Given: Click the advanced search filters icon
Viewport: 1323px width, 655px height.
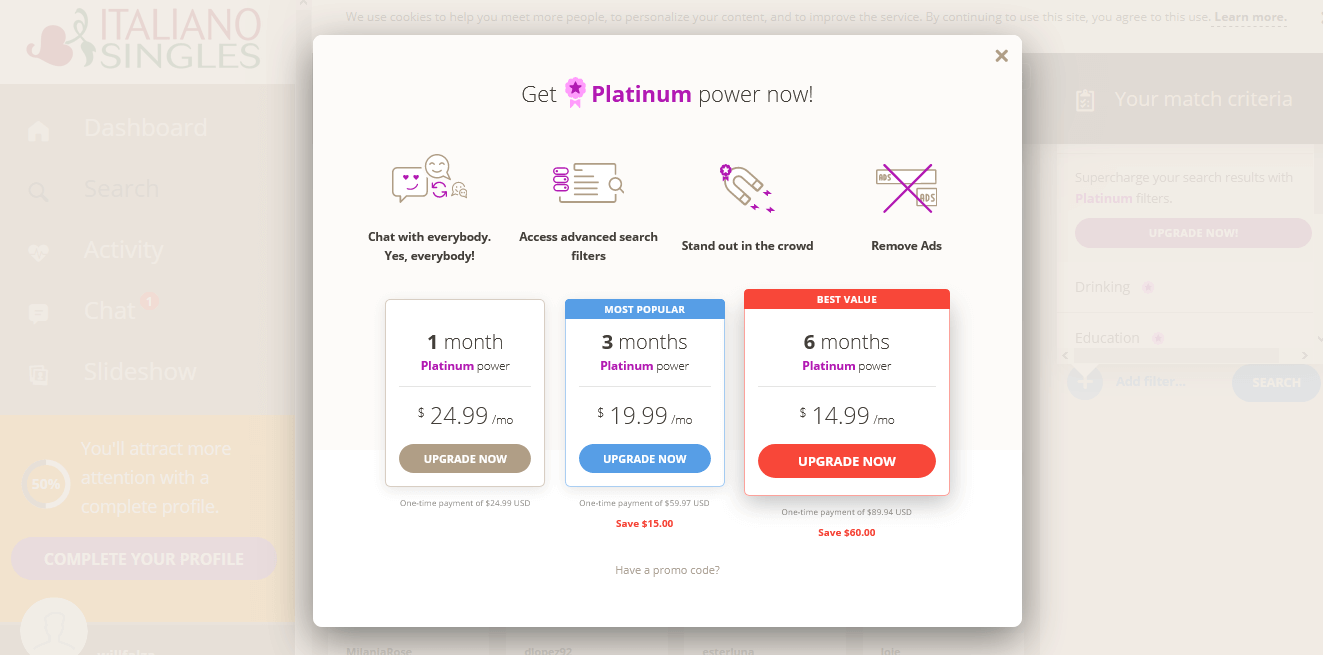Looking at the screenshot, I should pos(588,183).
